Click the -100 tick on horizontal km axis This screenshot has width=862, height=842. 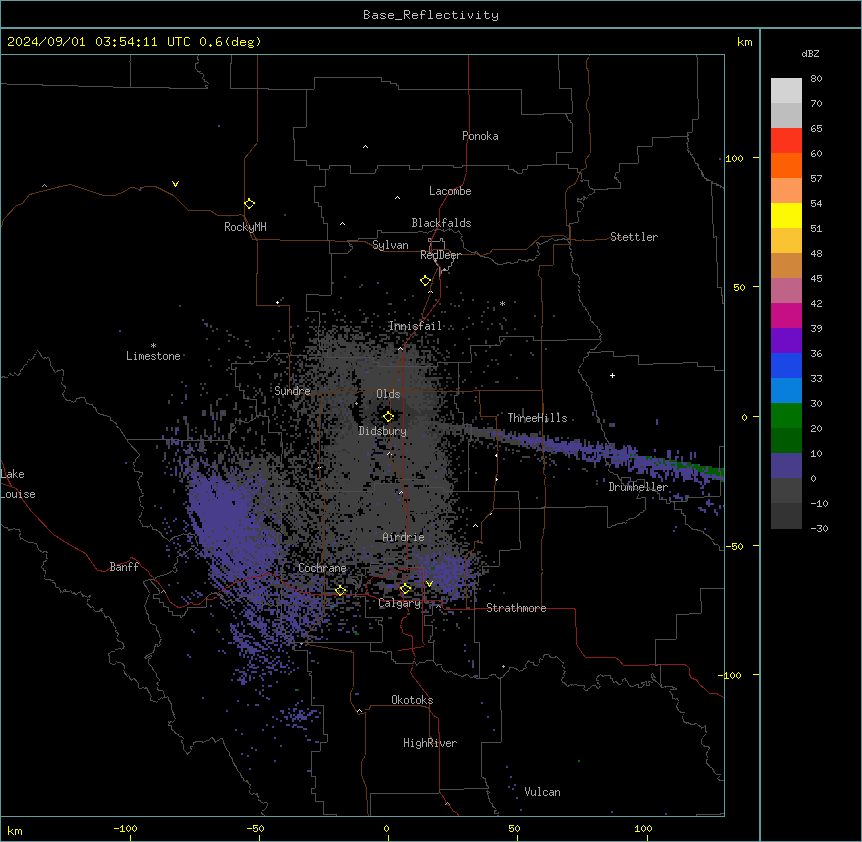point(125,828)
